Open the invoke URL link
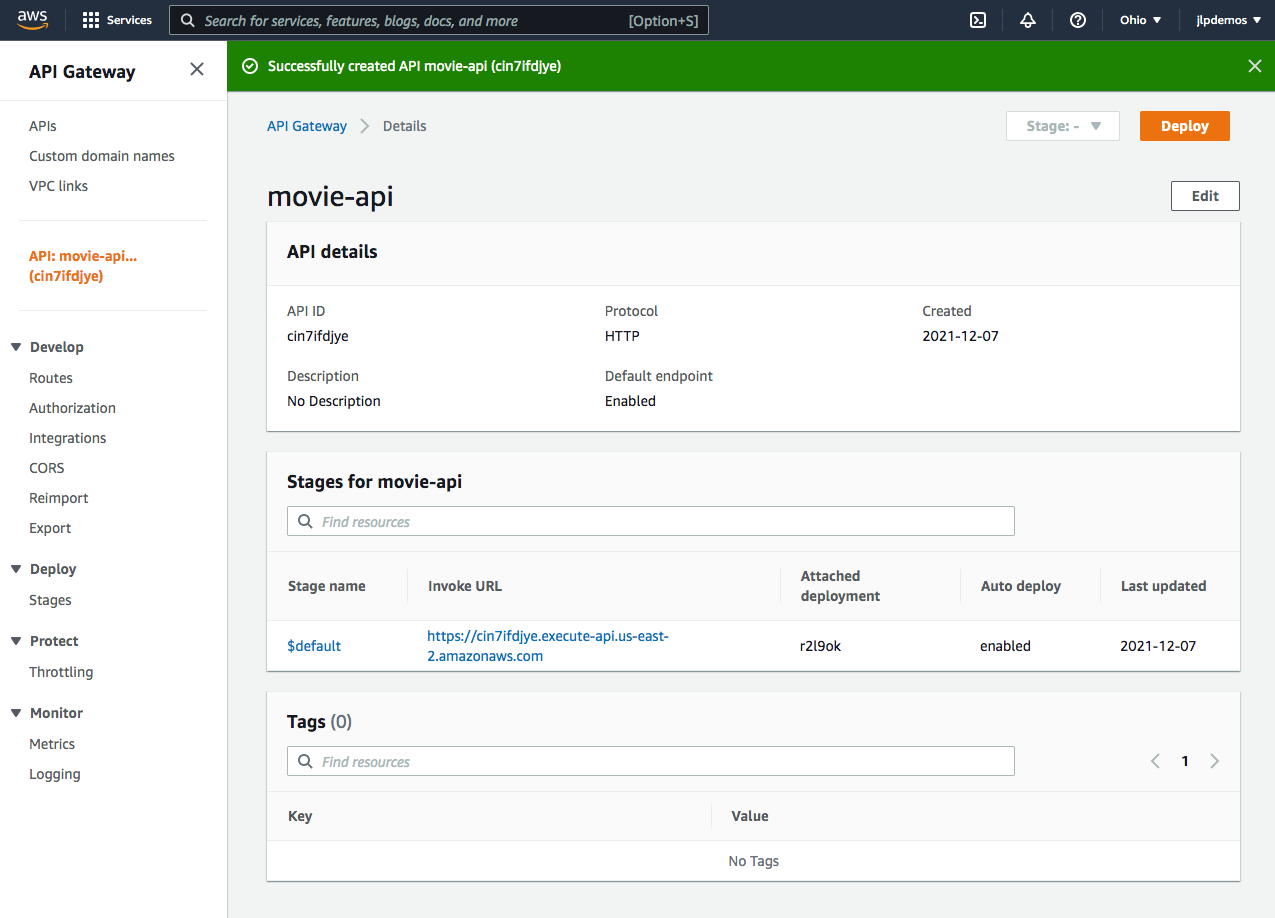 (547, 646)
